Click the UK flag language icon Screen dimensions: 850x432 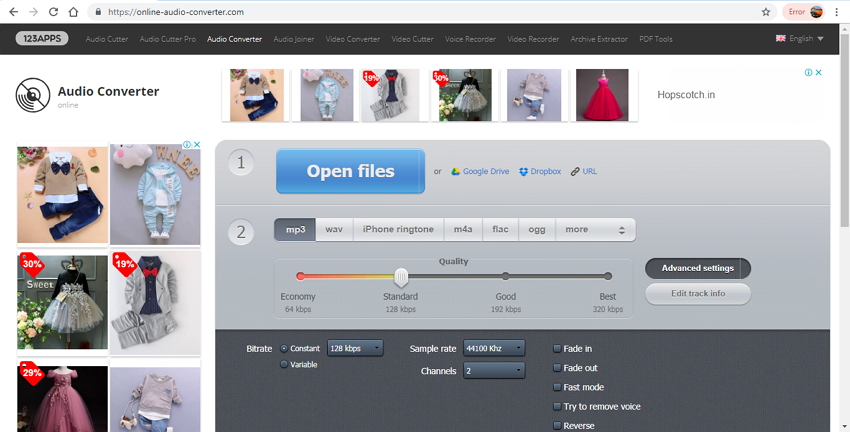tap(781, 38)
